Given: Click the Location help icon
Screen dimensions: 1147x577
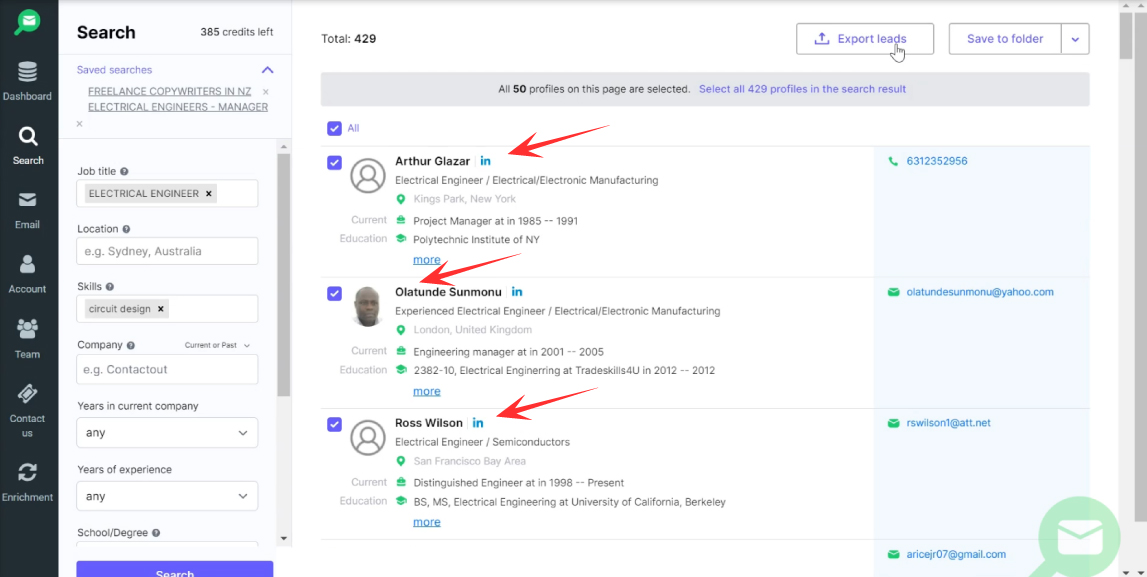Looking at the screenshot, I should [x=127, y=229].
